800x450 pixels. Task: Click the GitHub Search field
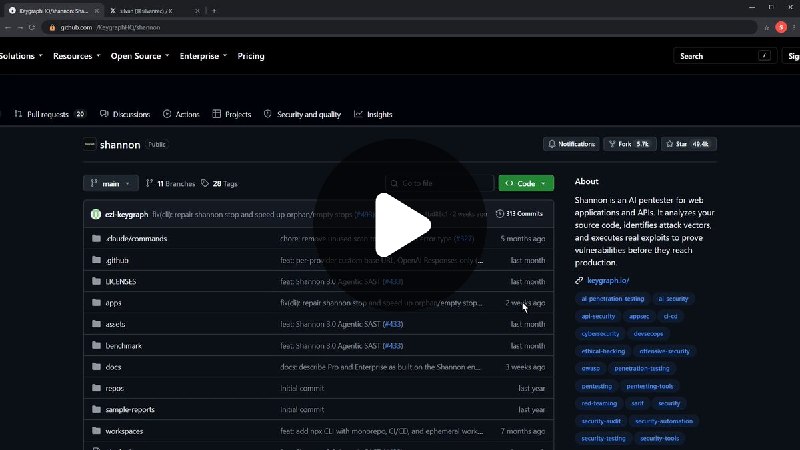point(725,56)
